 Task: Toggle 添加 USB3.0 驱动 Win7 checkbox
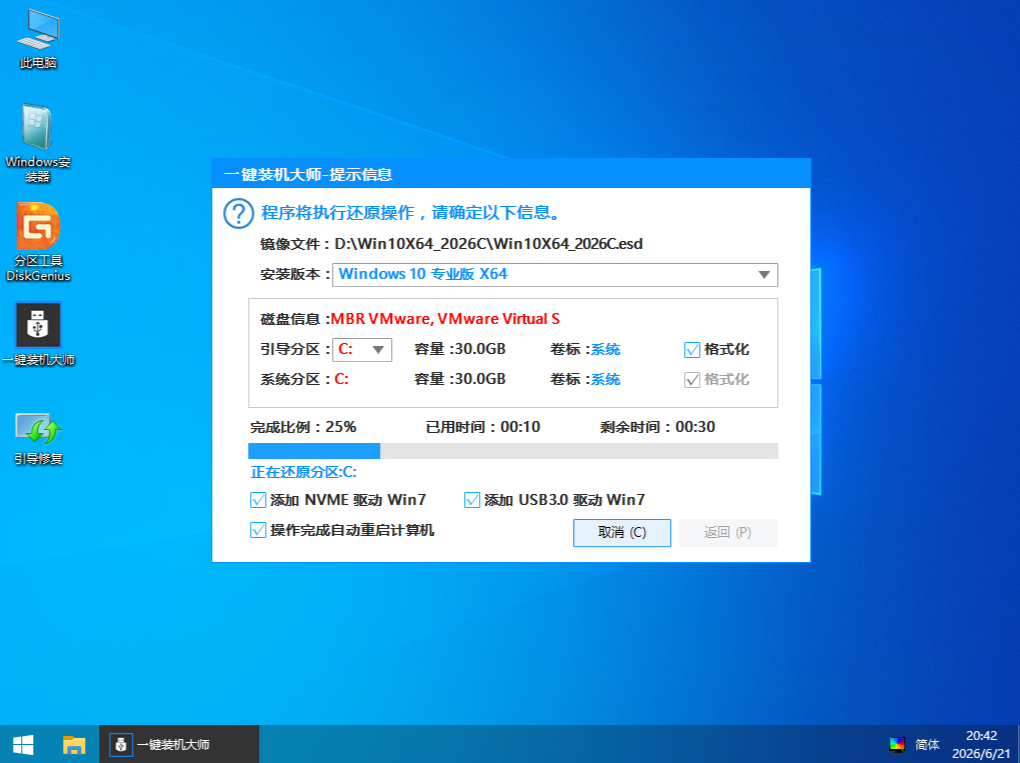coord(472,500)
